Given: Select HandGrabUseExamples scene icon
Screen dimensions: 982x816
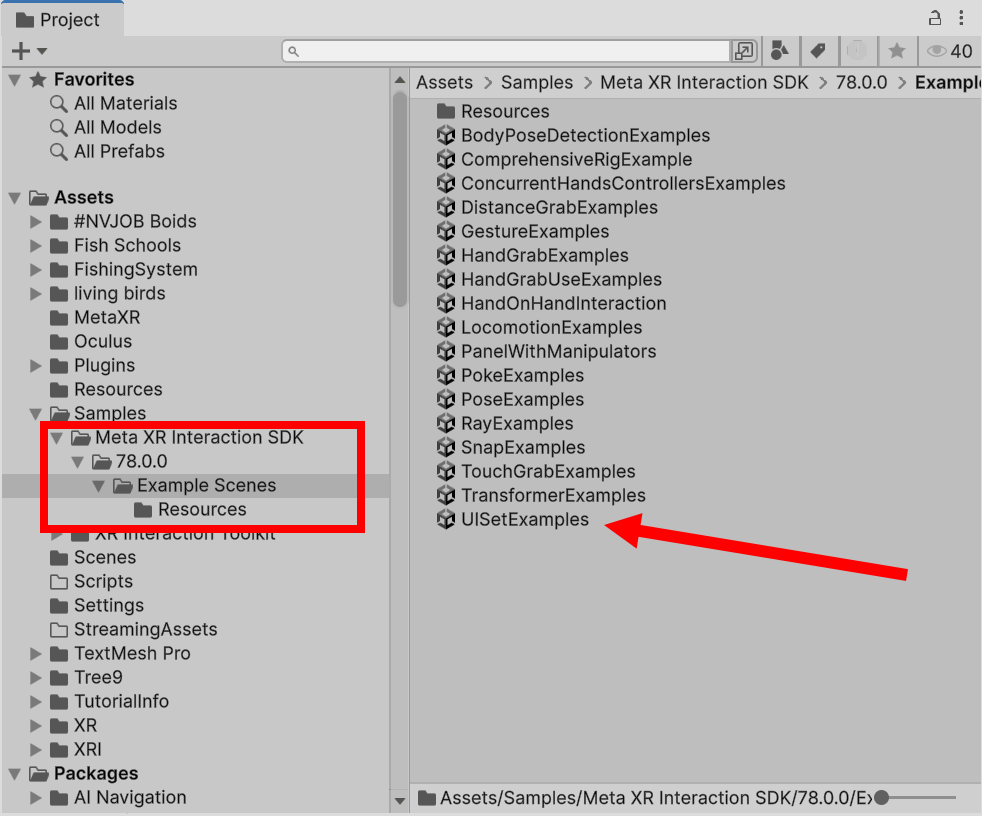Looking at the screenshot, I should tap(446, 279).
